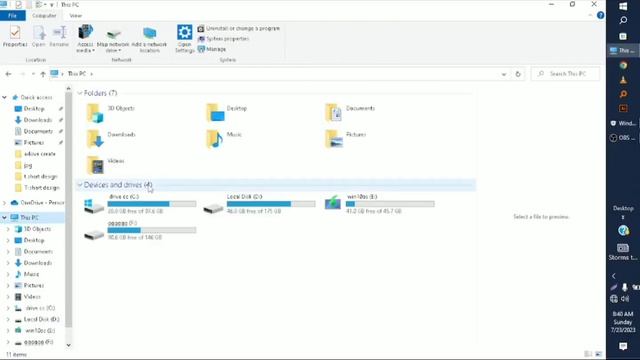The image size is (640, 360).
Task: Focus the Search This PC box
Action: [x=566, y=74]
